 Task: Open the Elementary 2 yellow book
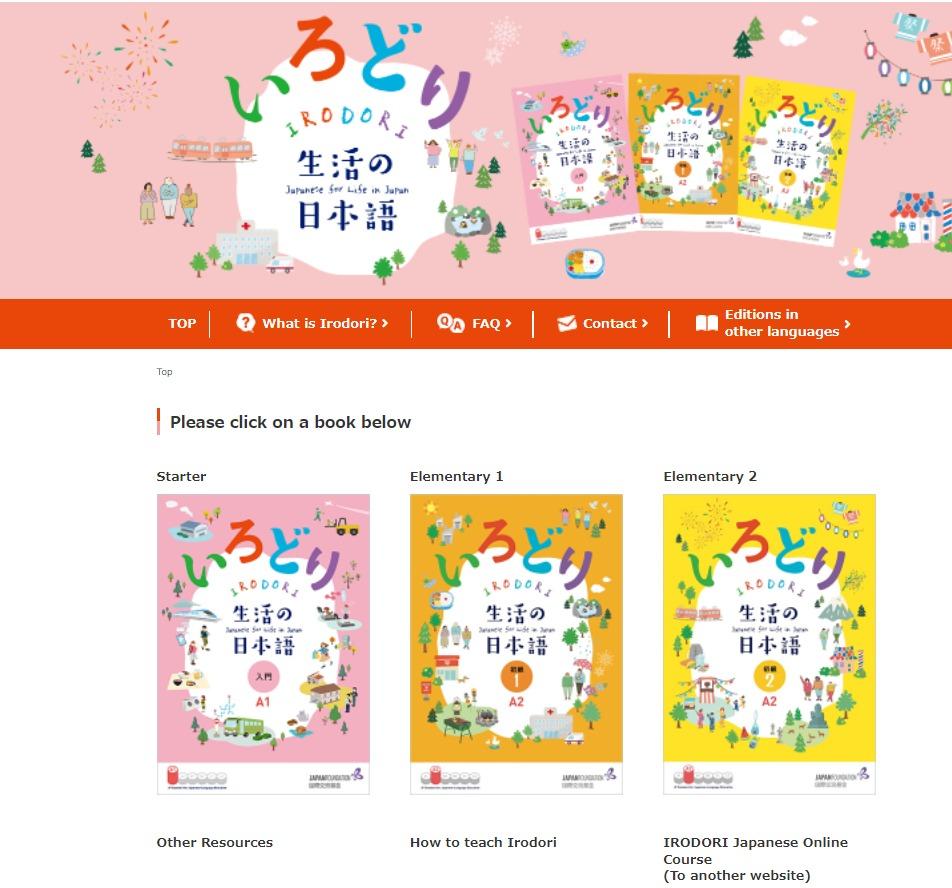[x=769, y=644]
